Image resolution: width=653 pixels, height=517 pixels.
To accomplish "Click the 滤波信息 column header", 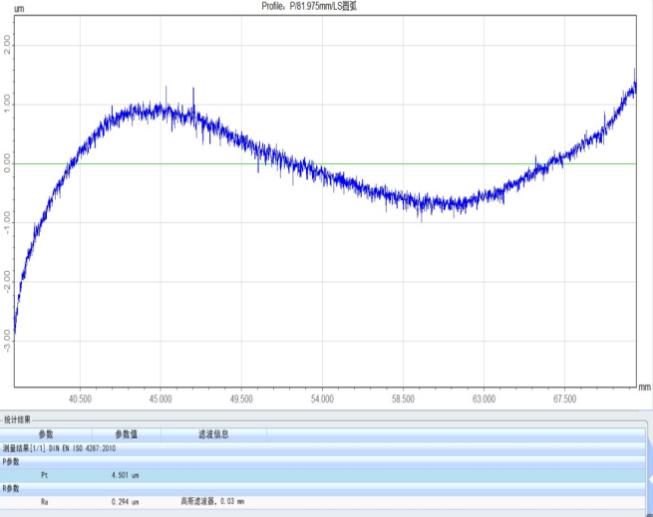I will coord(213,435).
